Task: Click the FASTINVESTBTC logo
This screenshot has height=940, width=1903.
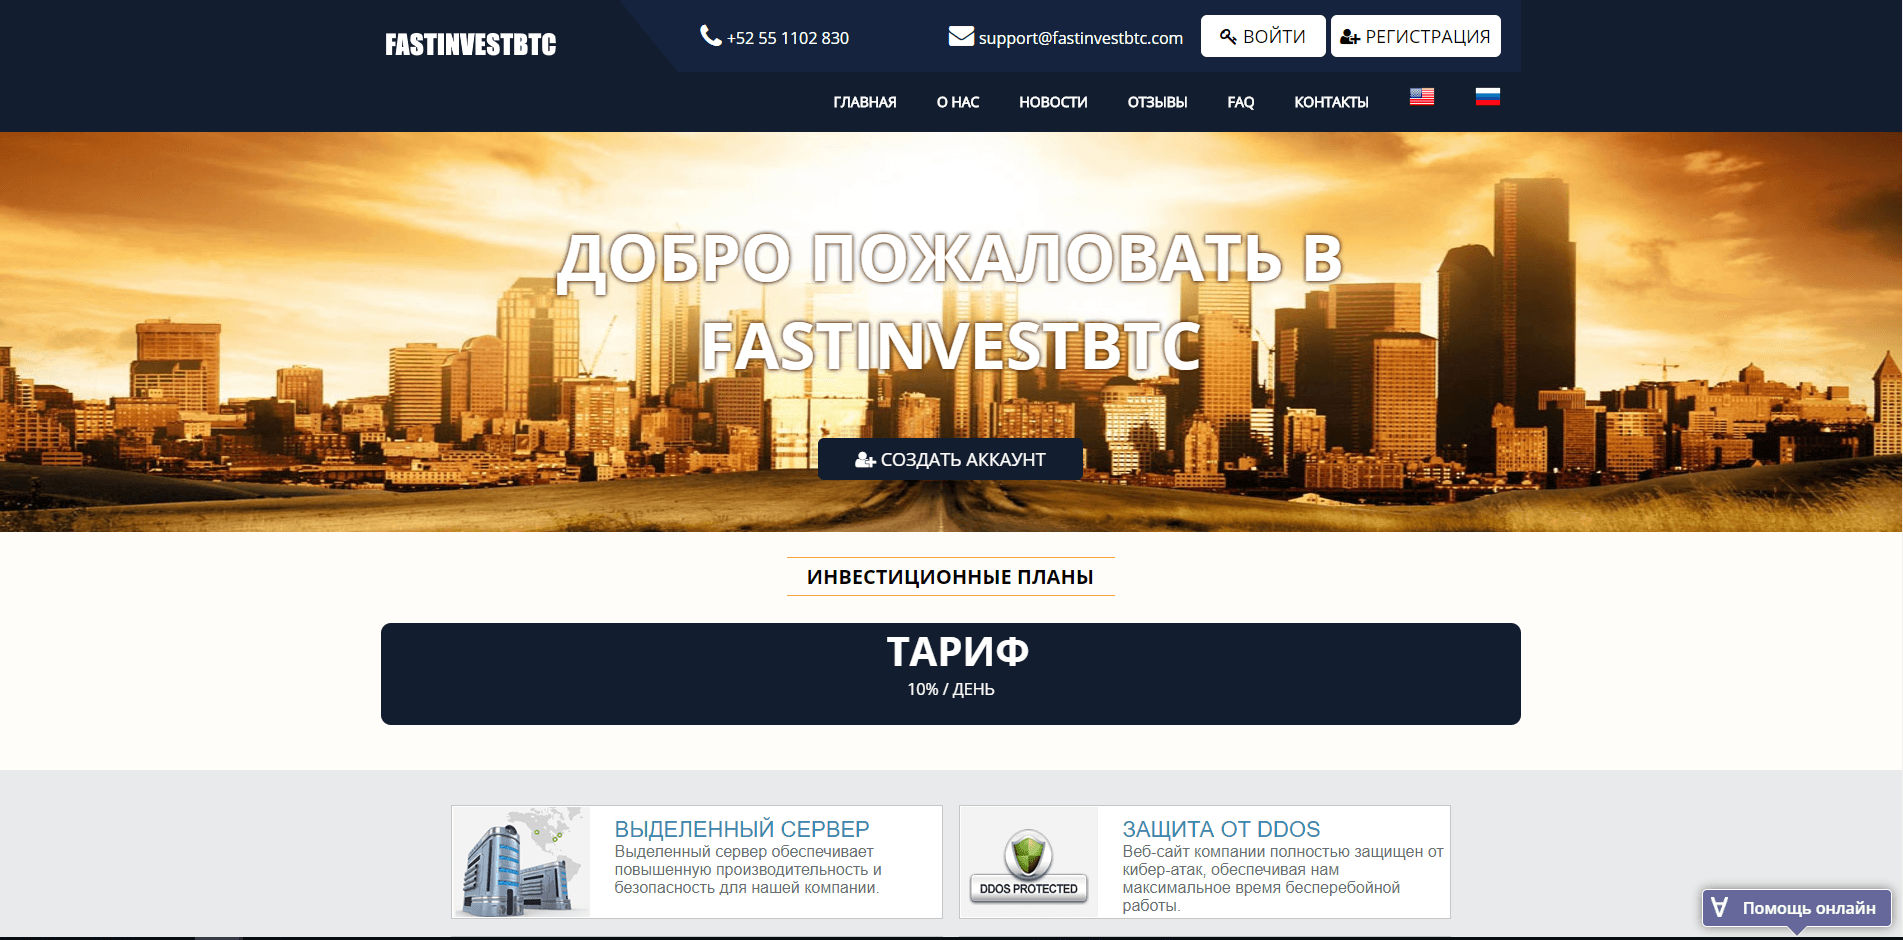Action: [470, 43]
